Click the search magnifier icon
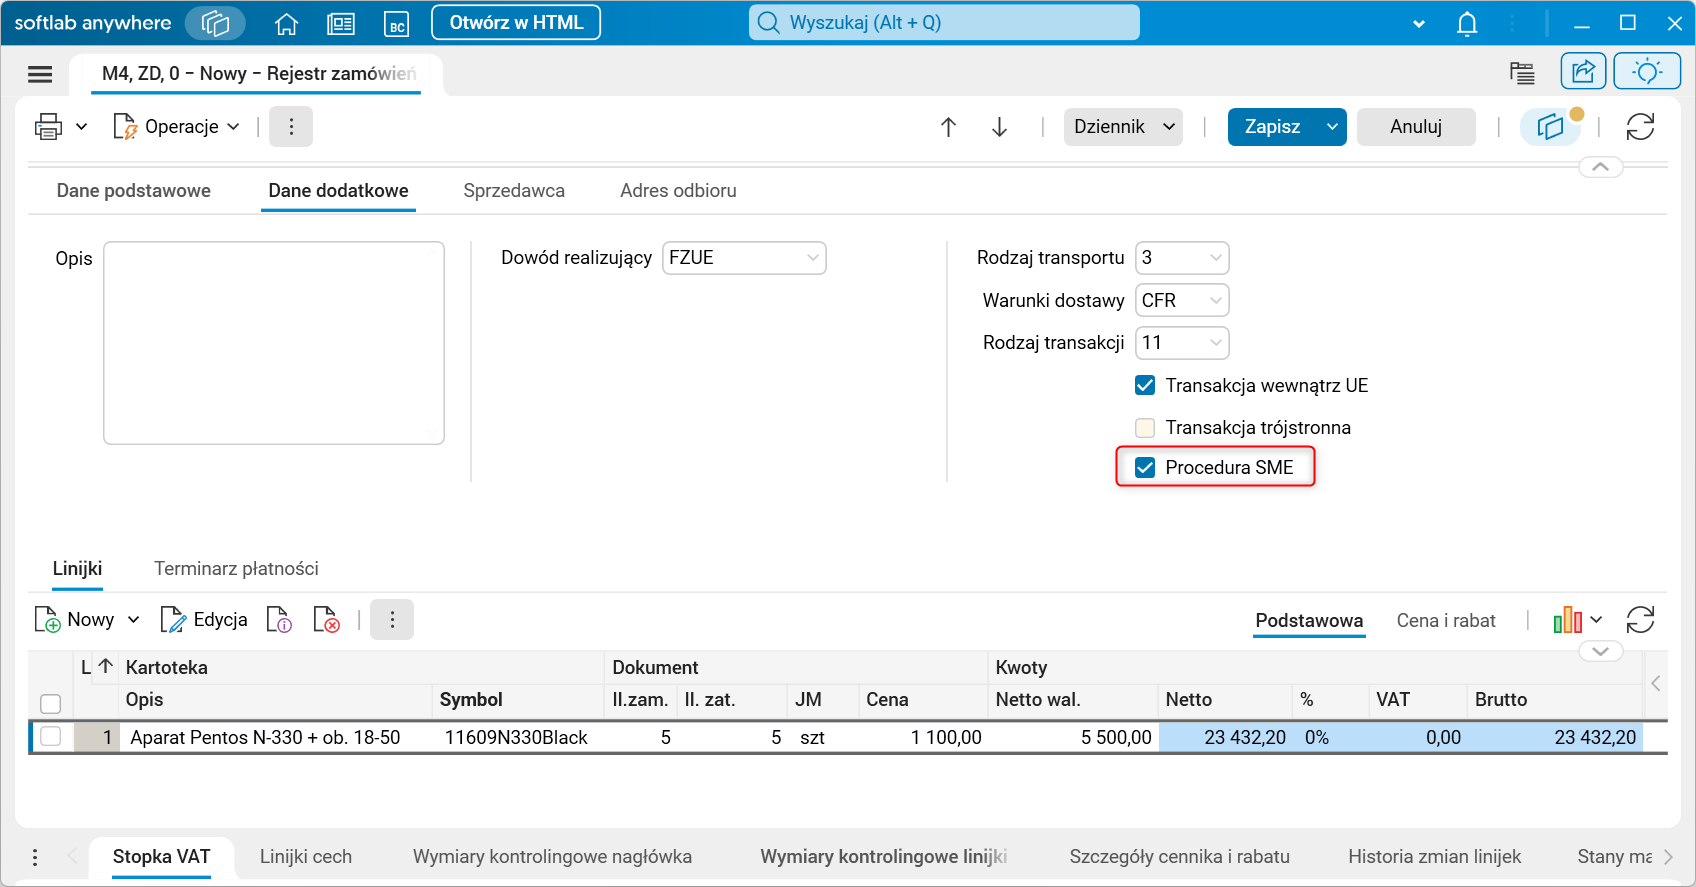Image resolution: width=1696 pixels, height=887 pixels. pyautogui.click(x=768, y=23)
